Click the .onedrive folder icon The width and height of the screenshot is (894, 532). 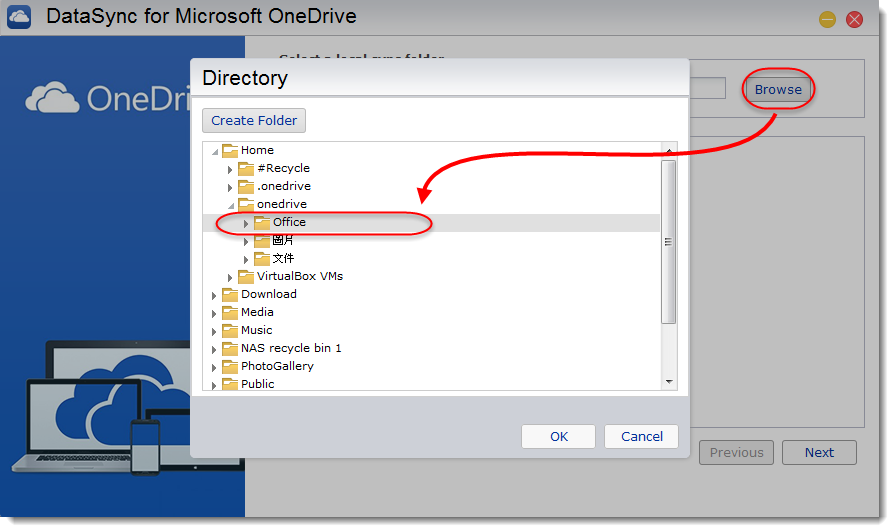[246, 186]
